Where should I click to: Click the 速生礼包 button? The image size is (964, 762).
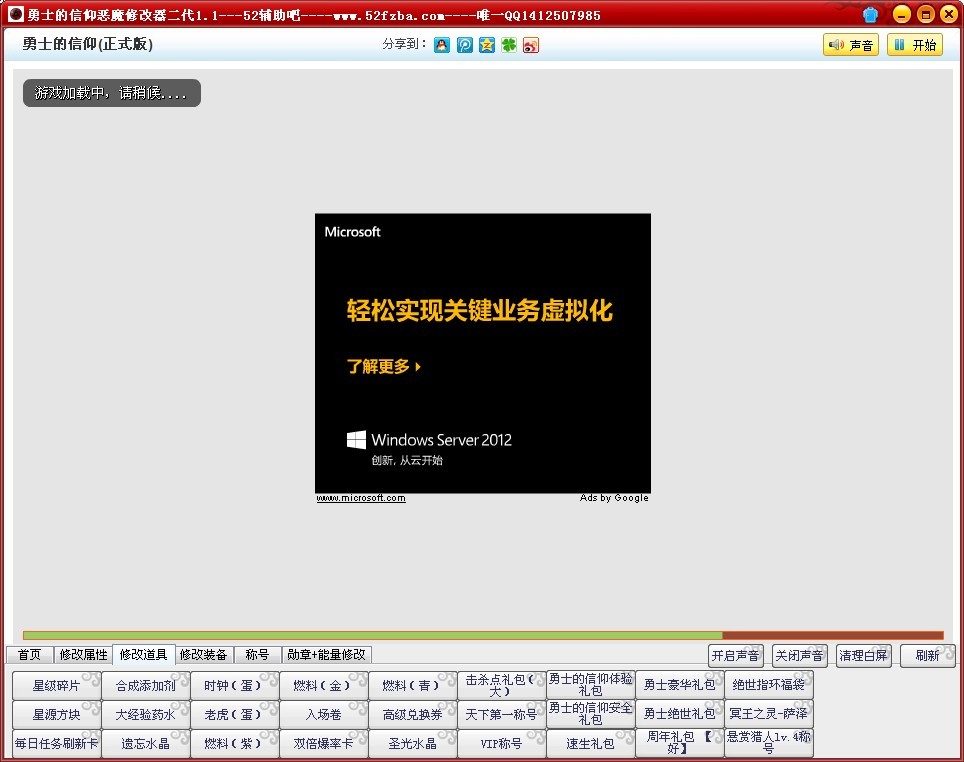click(591, 743)
